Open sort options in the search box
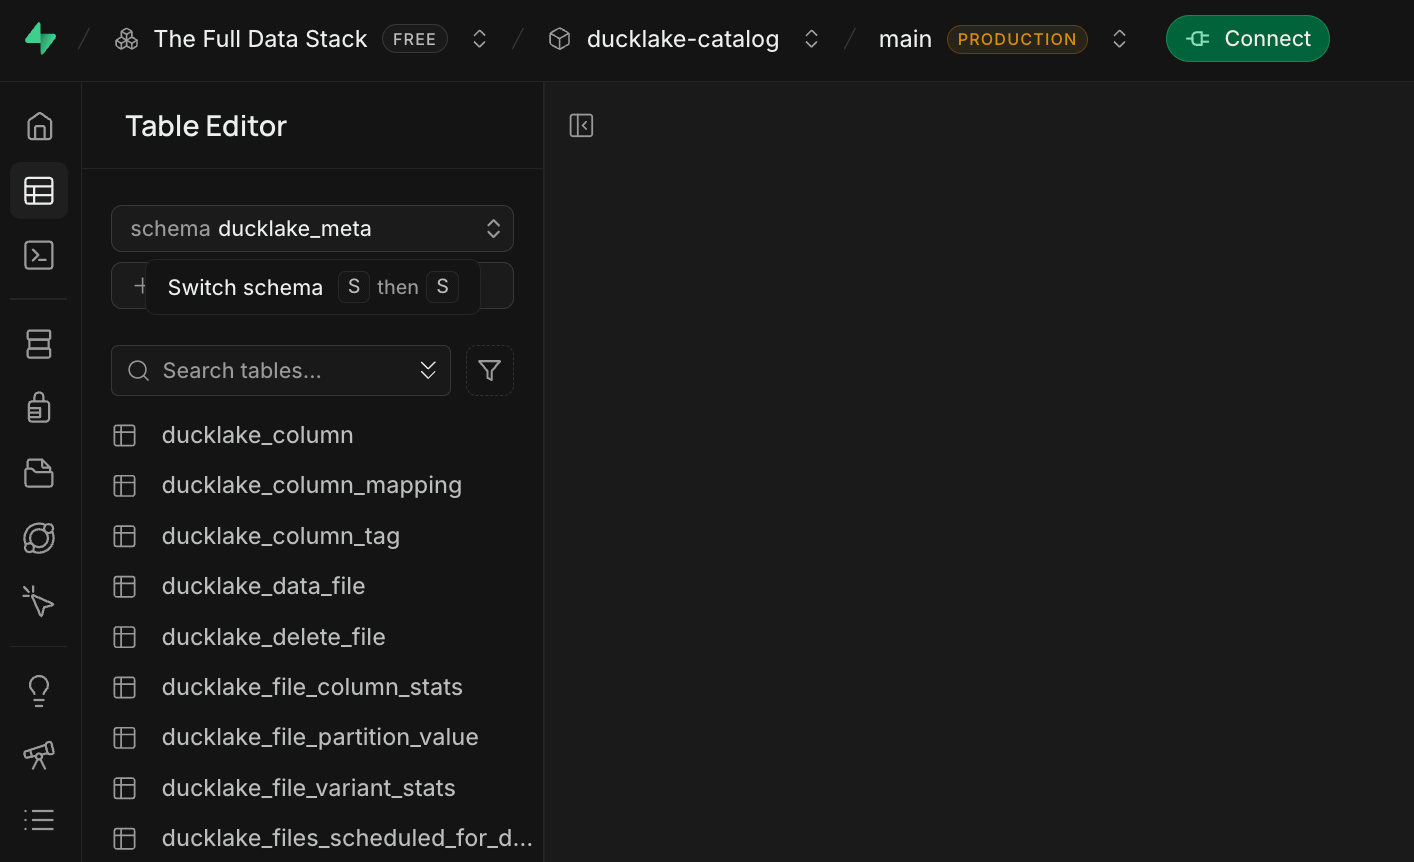Screen dimensions: 1414x862 pos(428,371)
